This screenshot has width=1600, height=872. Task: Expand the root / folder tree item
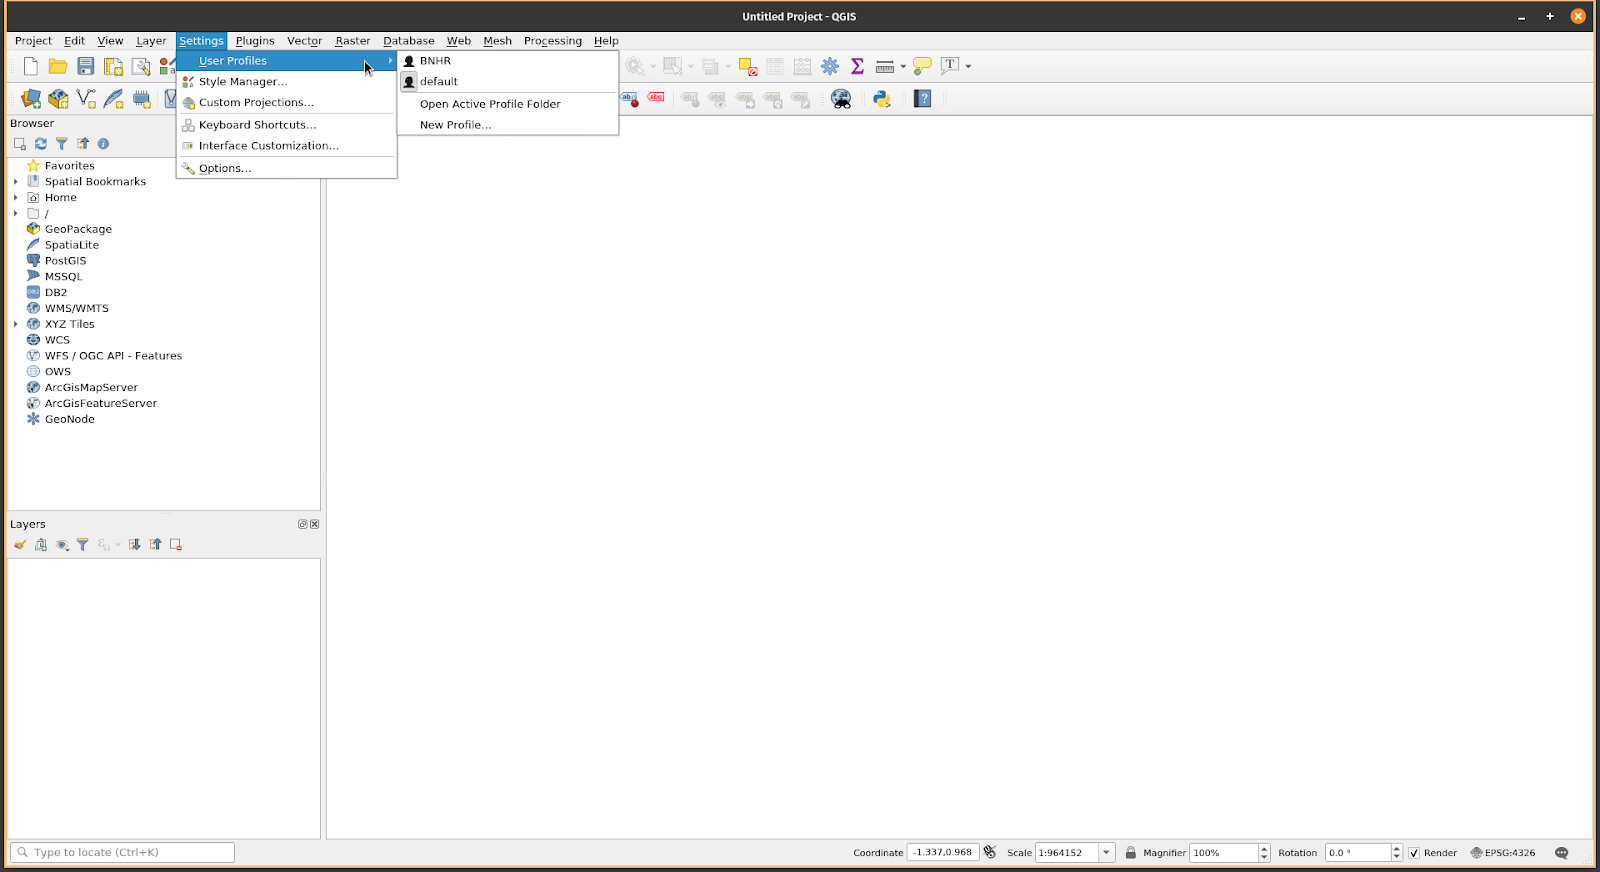(x=15, y=214)
